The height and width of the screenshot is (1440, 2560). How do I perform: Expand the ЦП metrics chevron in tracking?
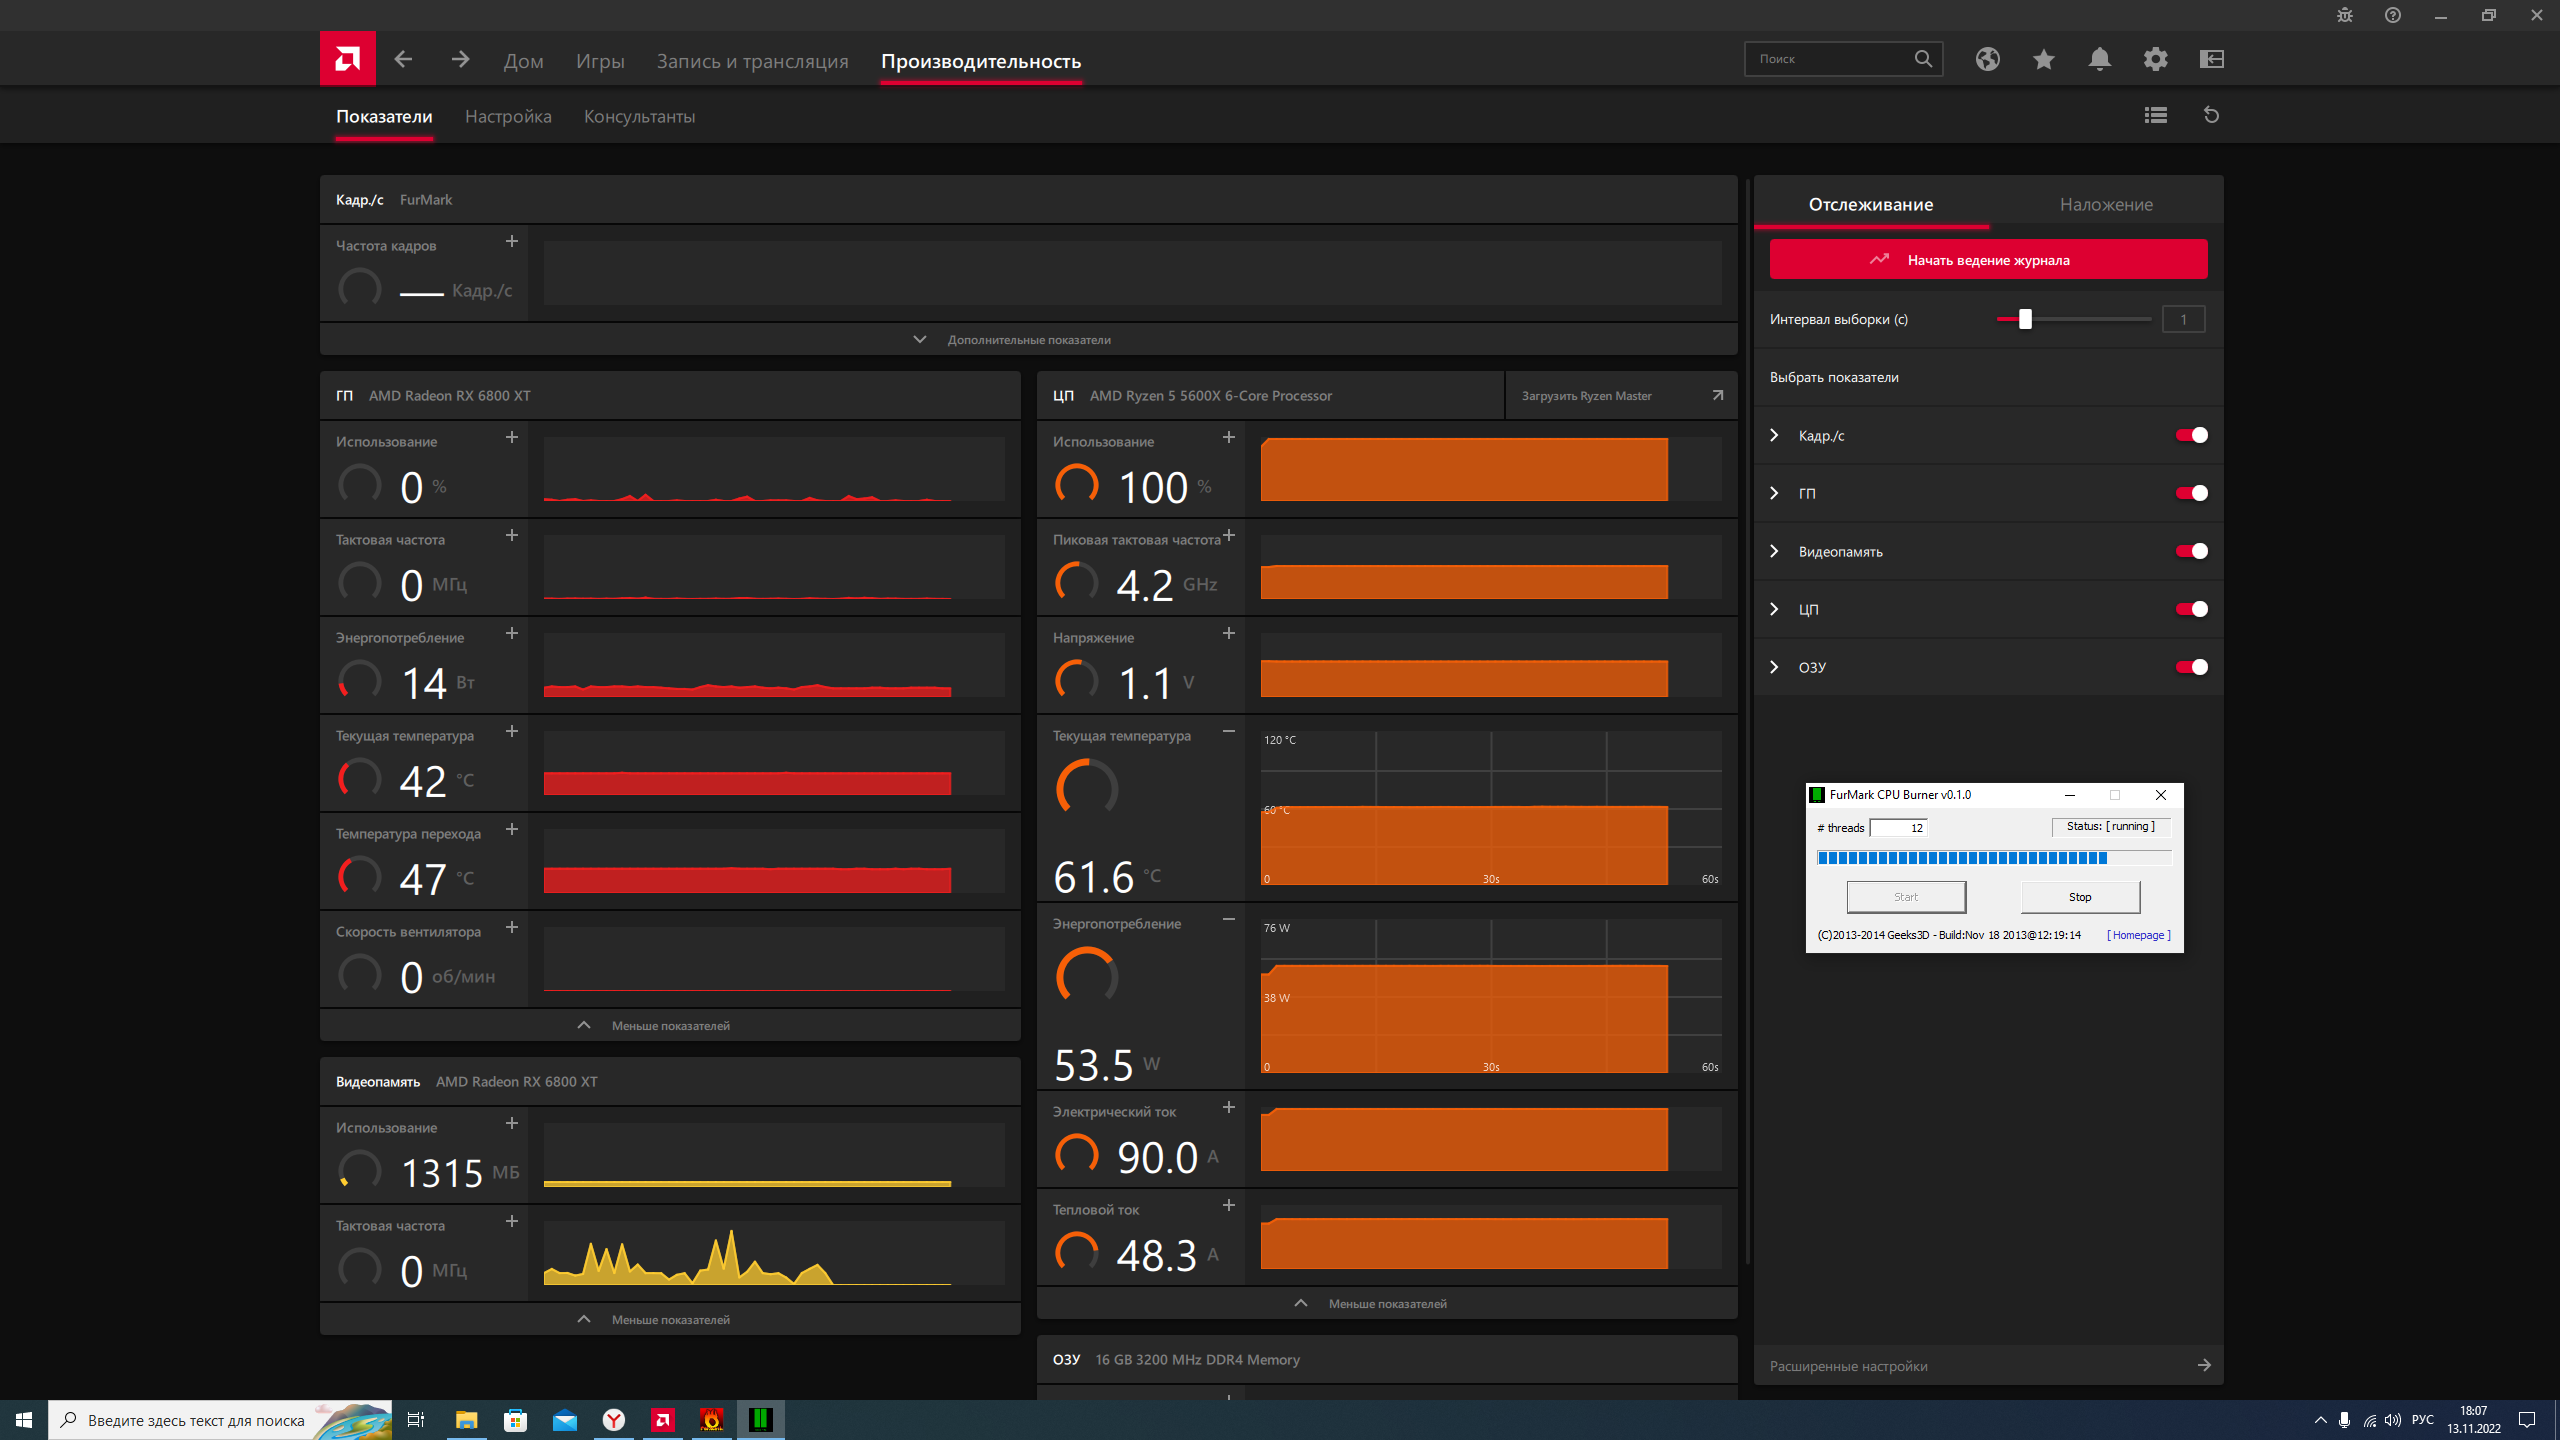1774,609
